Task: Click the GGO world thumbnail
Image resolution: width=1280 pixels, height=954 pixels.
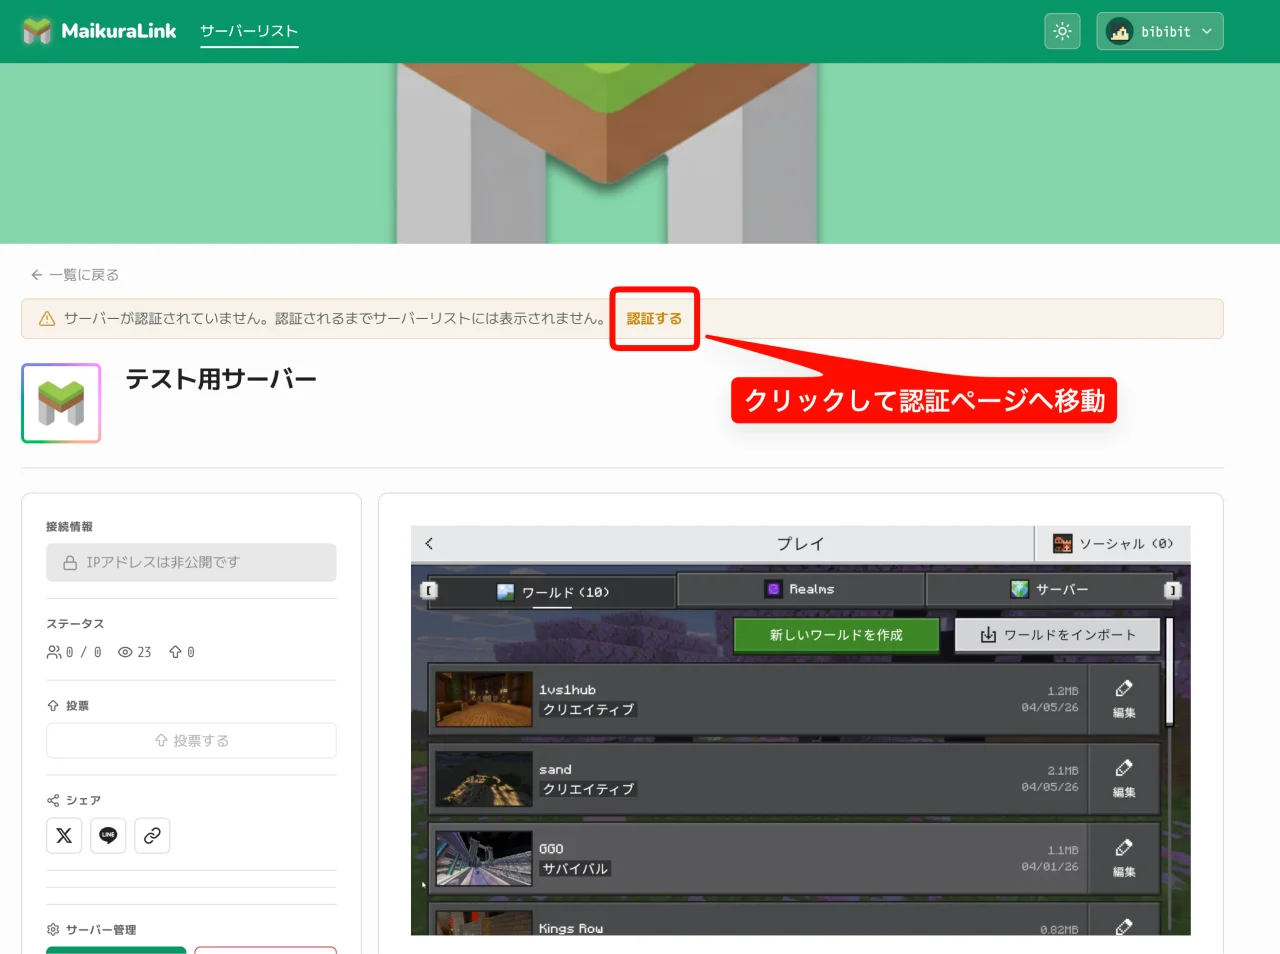Action: 484,858
